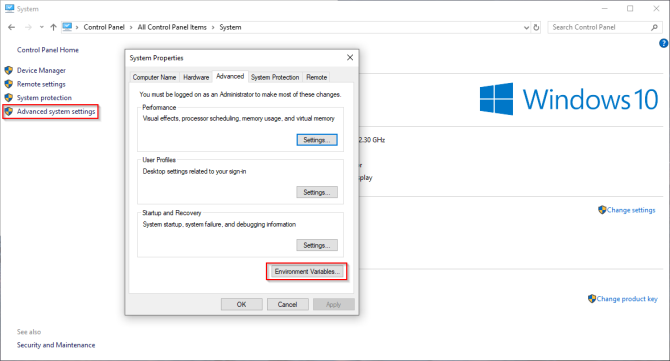Image resolution: width=670 pixels, height=361 pixels.
Task: Open recent locations dropdown arrow
Action: tap(41, 27)
